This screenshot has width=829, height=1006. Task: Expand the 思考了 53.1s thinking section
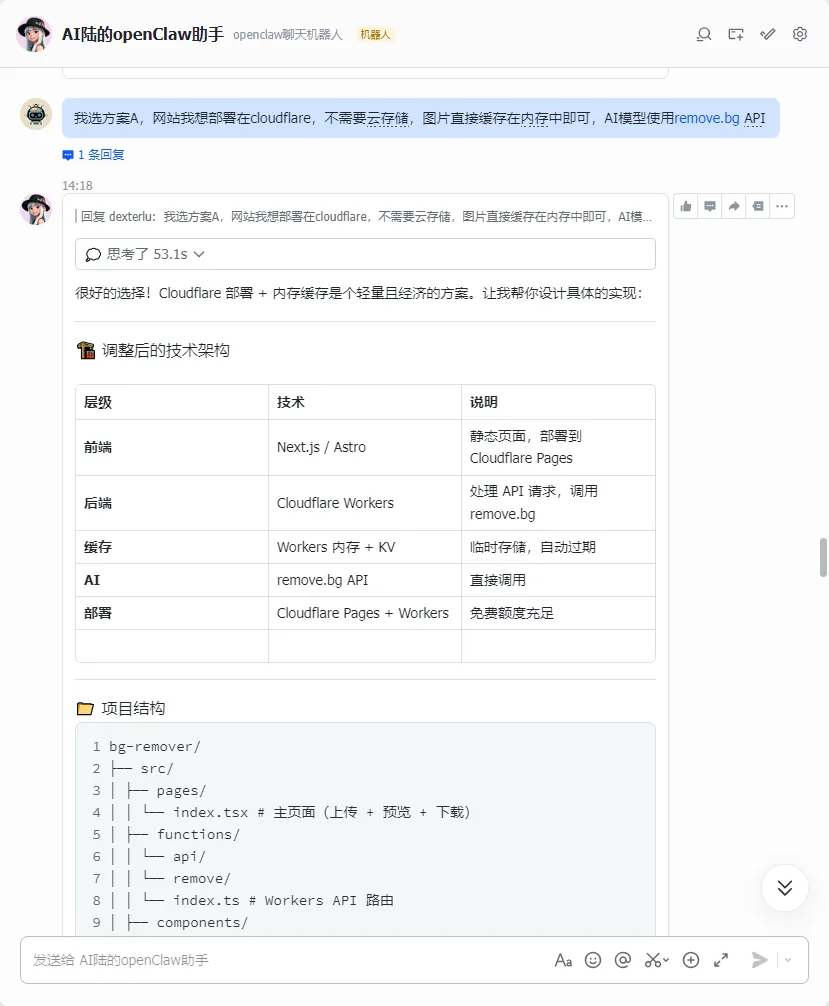pyautogui.click(x=365, y=254)
